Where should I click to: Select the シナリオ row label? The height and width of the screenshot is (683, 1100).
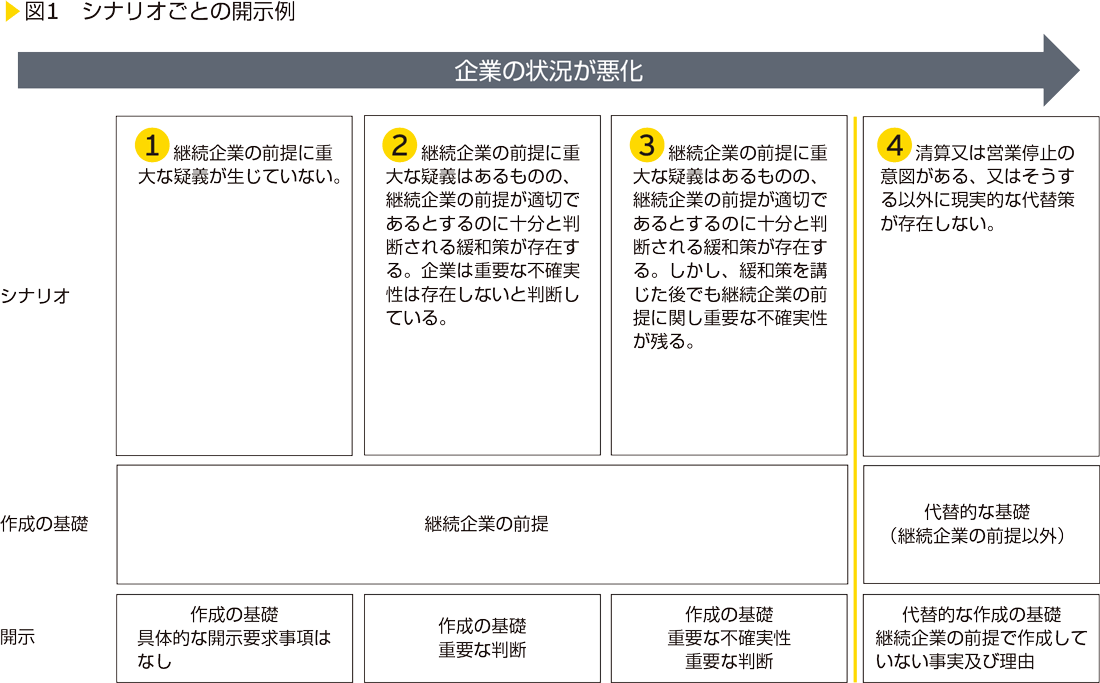point(35,295)
